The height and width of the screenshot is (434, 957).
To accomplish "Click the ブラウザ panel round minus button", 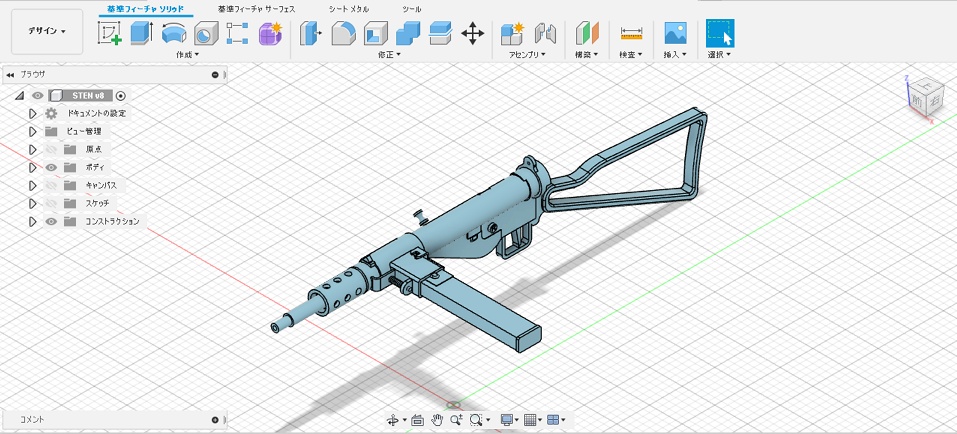I will click(215, 74).
